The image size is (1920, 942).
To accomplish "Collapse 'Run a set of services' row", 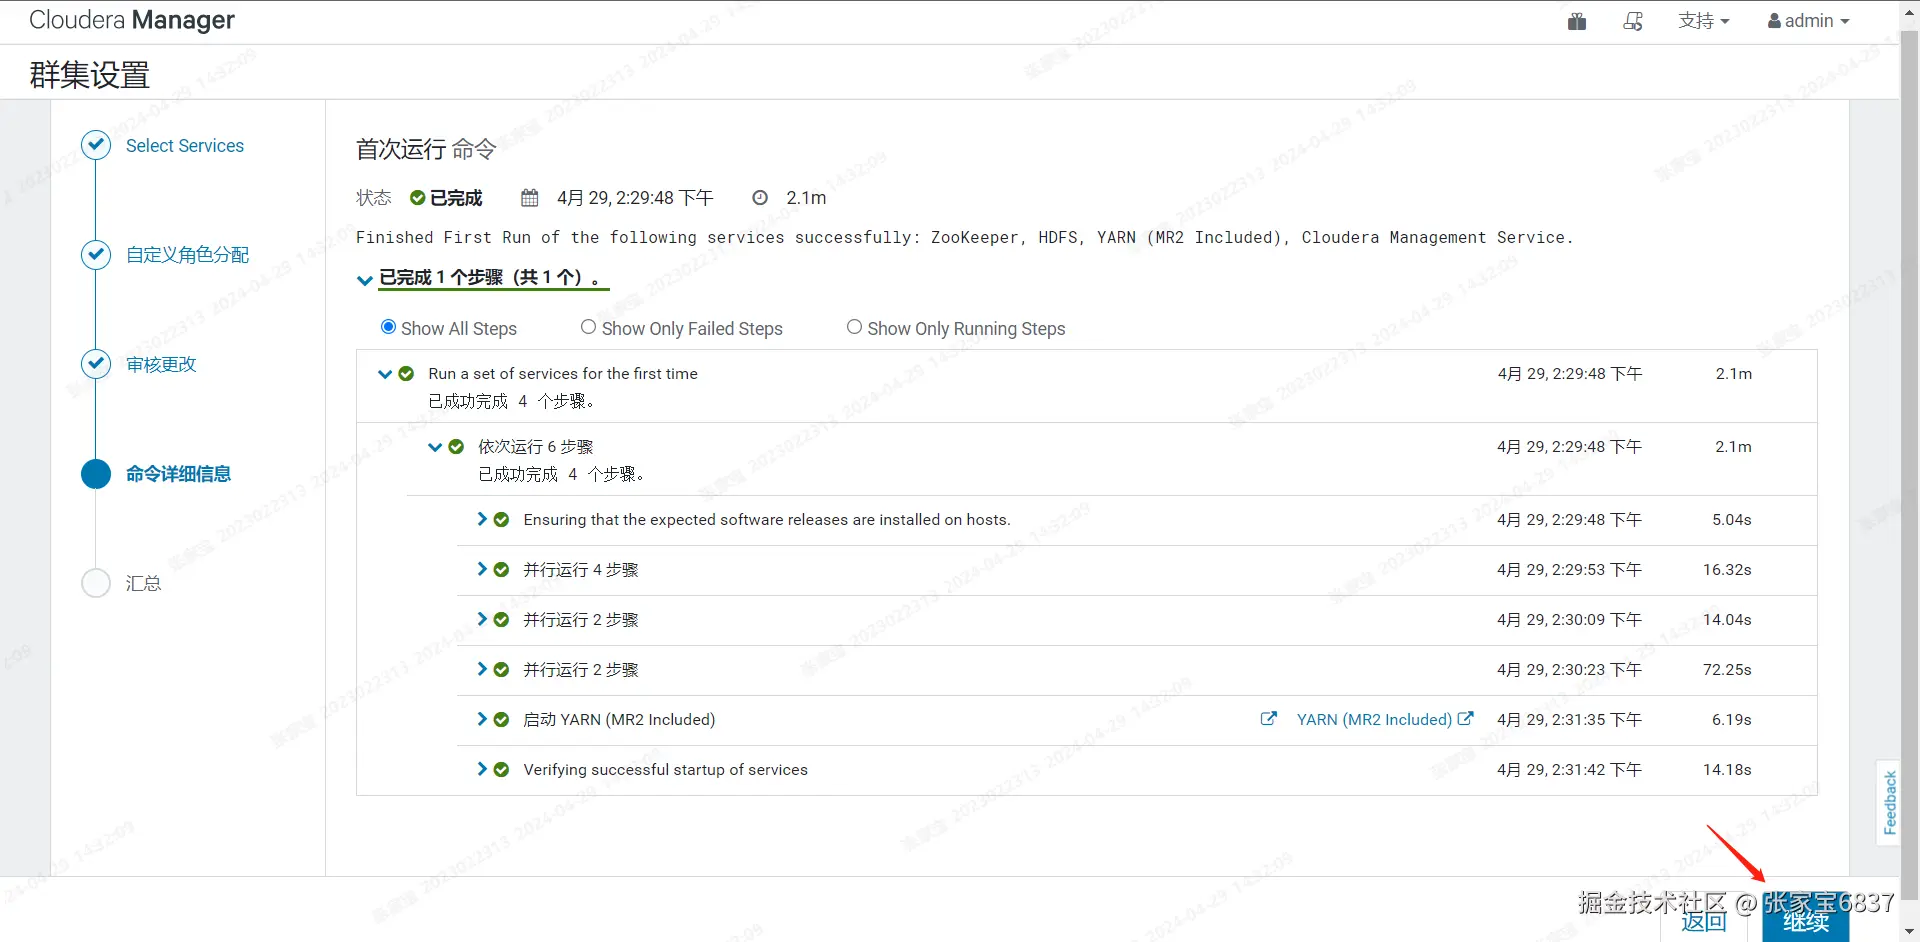I will pos(385,374).
